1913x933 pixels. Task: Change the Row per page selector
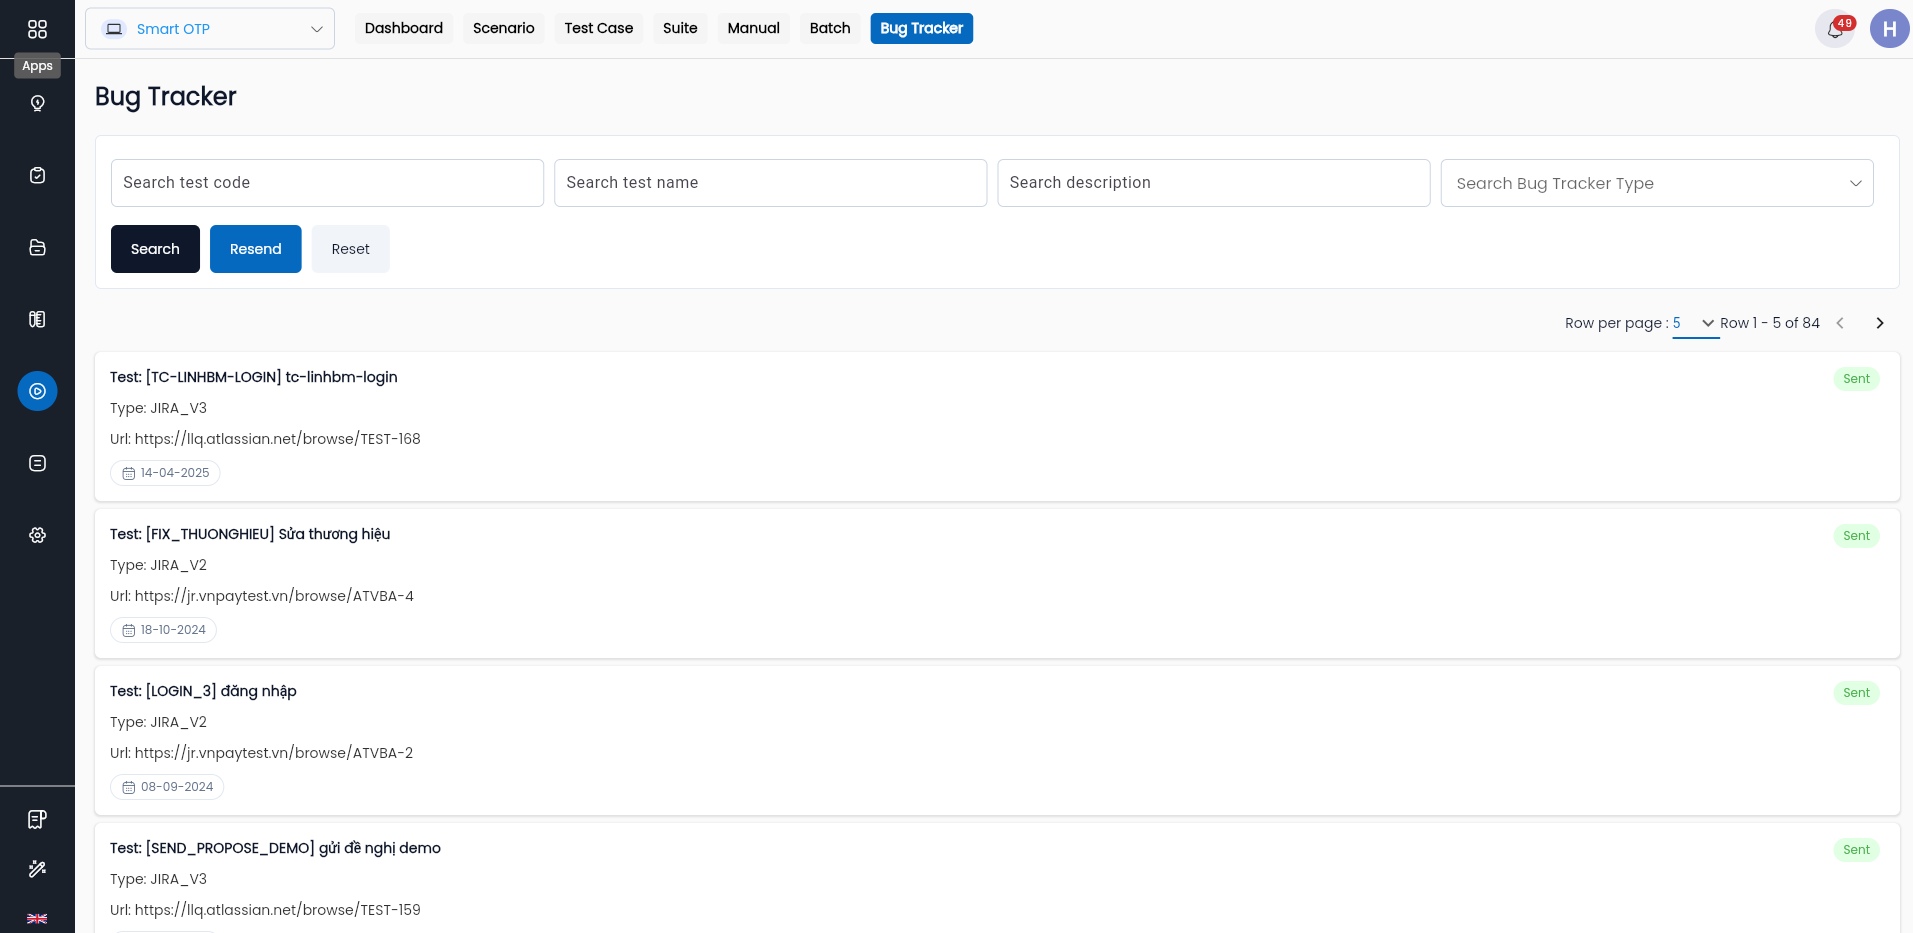click(x=1695, y=323)
